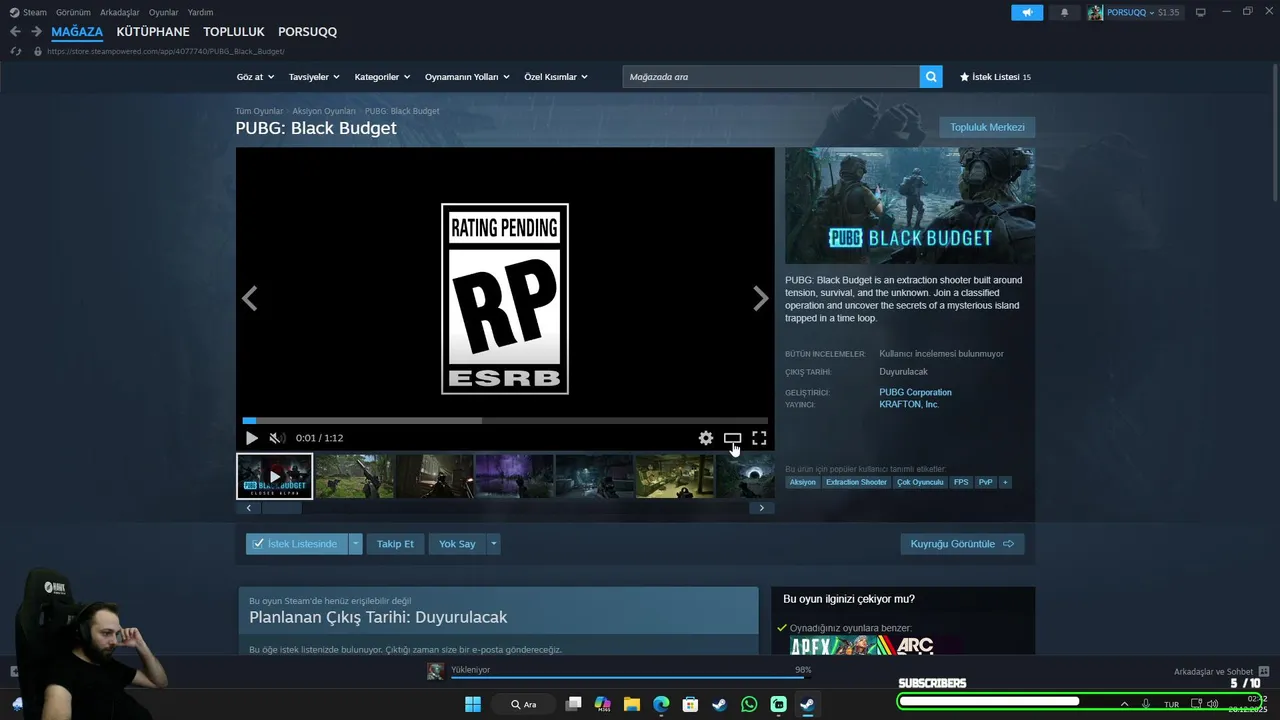Open the KRAFTON, Inc. publisher link

click(909, 404)
